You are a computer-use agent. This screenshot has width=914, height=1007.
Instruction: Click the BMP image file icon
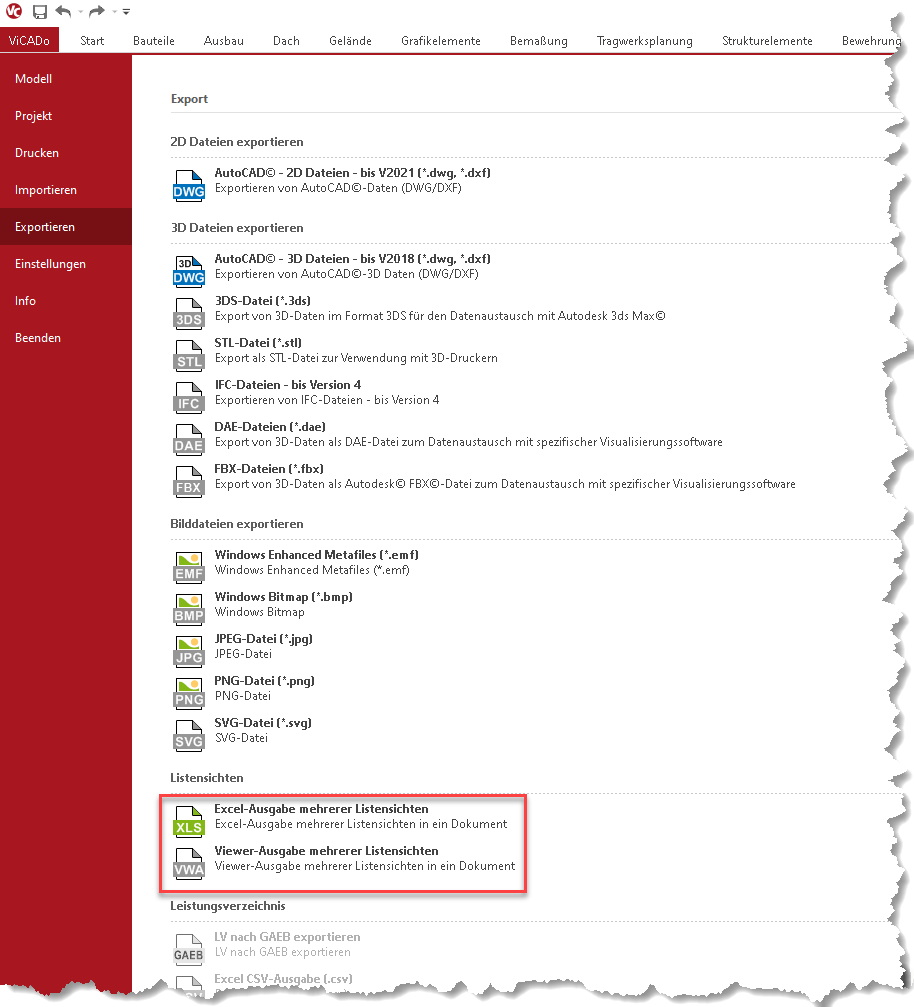[188, 609]
